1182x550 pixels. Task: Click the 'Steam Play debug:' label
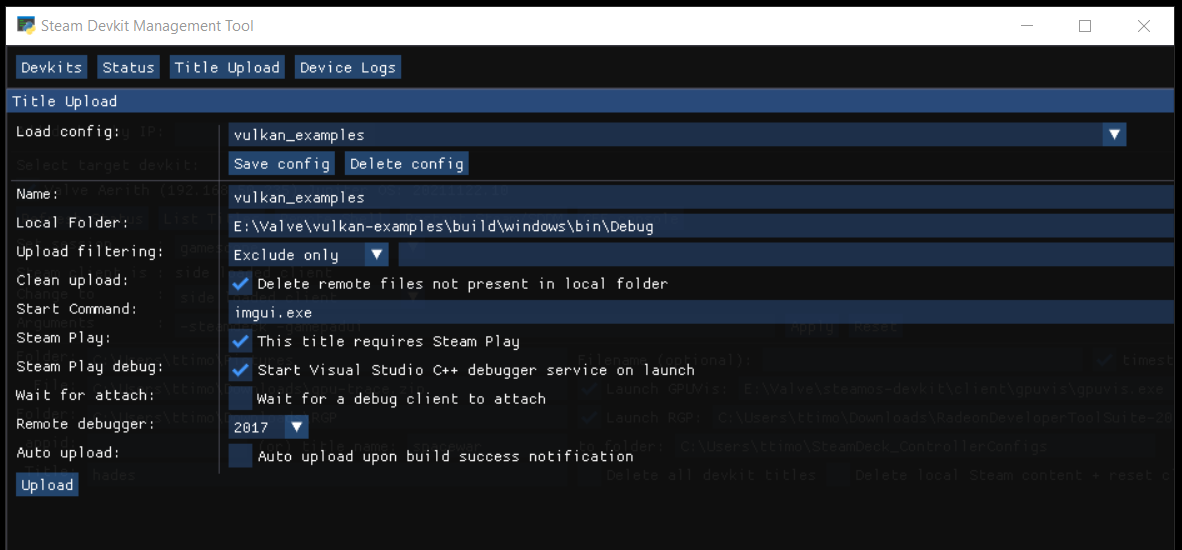pos(90,367)
